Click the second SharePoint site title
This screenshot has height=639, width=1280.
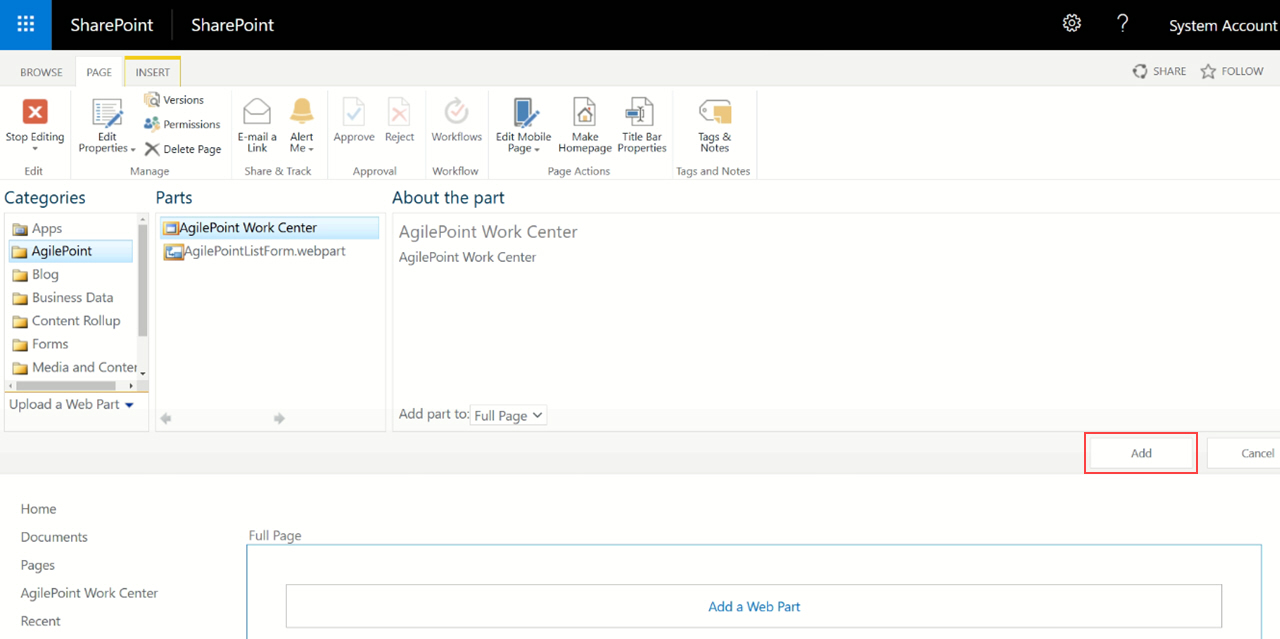[x=232, y=24]
